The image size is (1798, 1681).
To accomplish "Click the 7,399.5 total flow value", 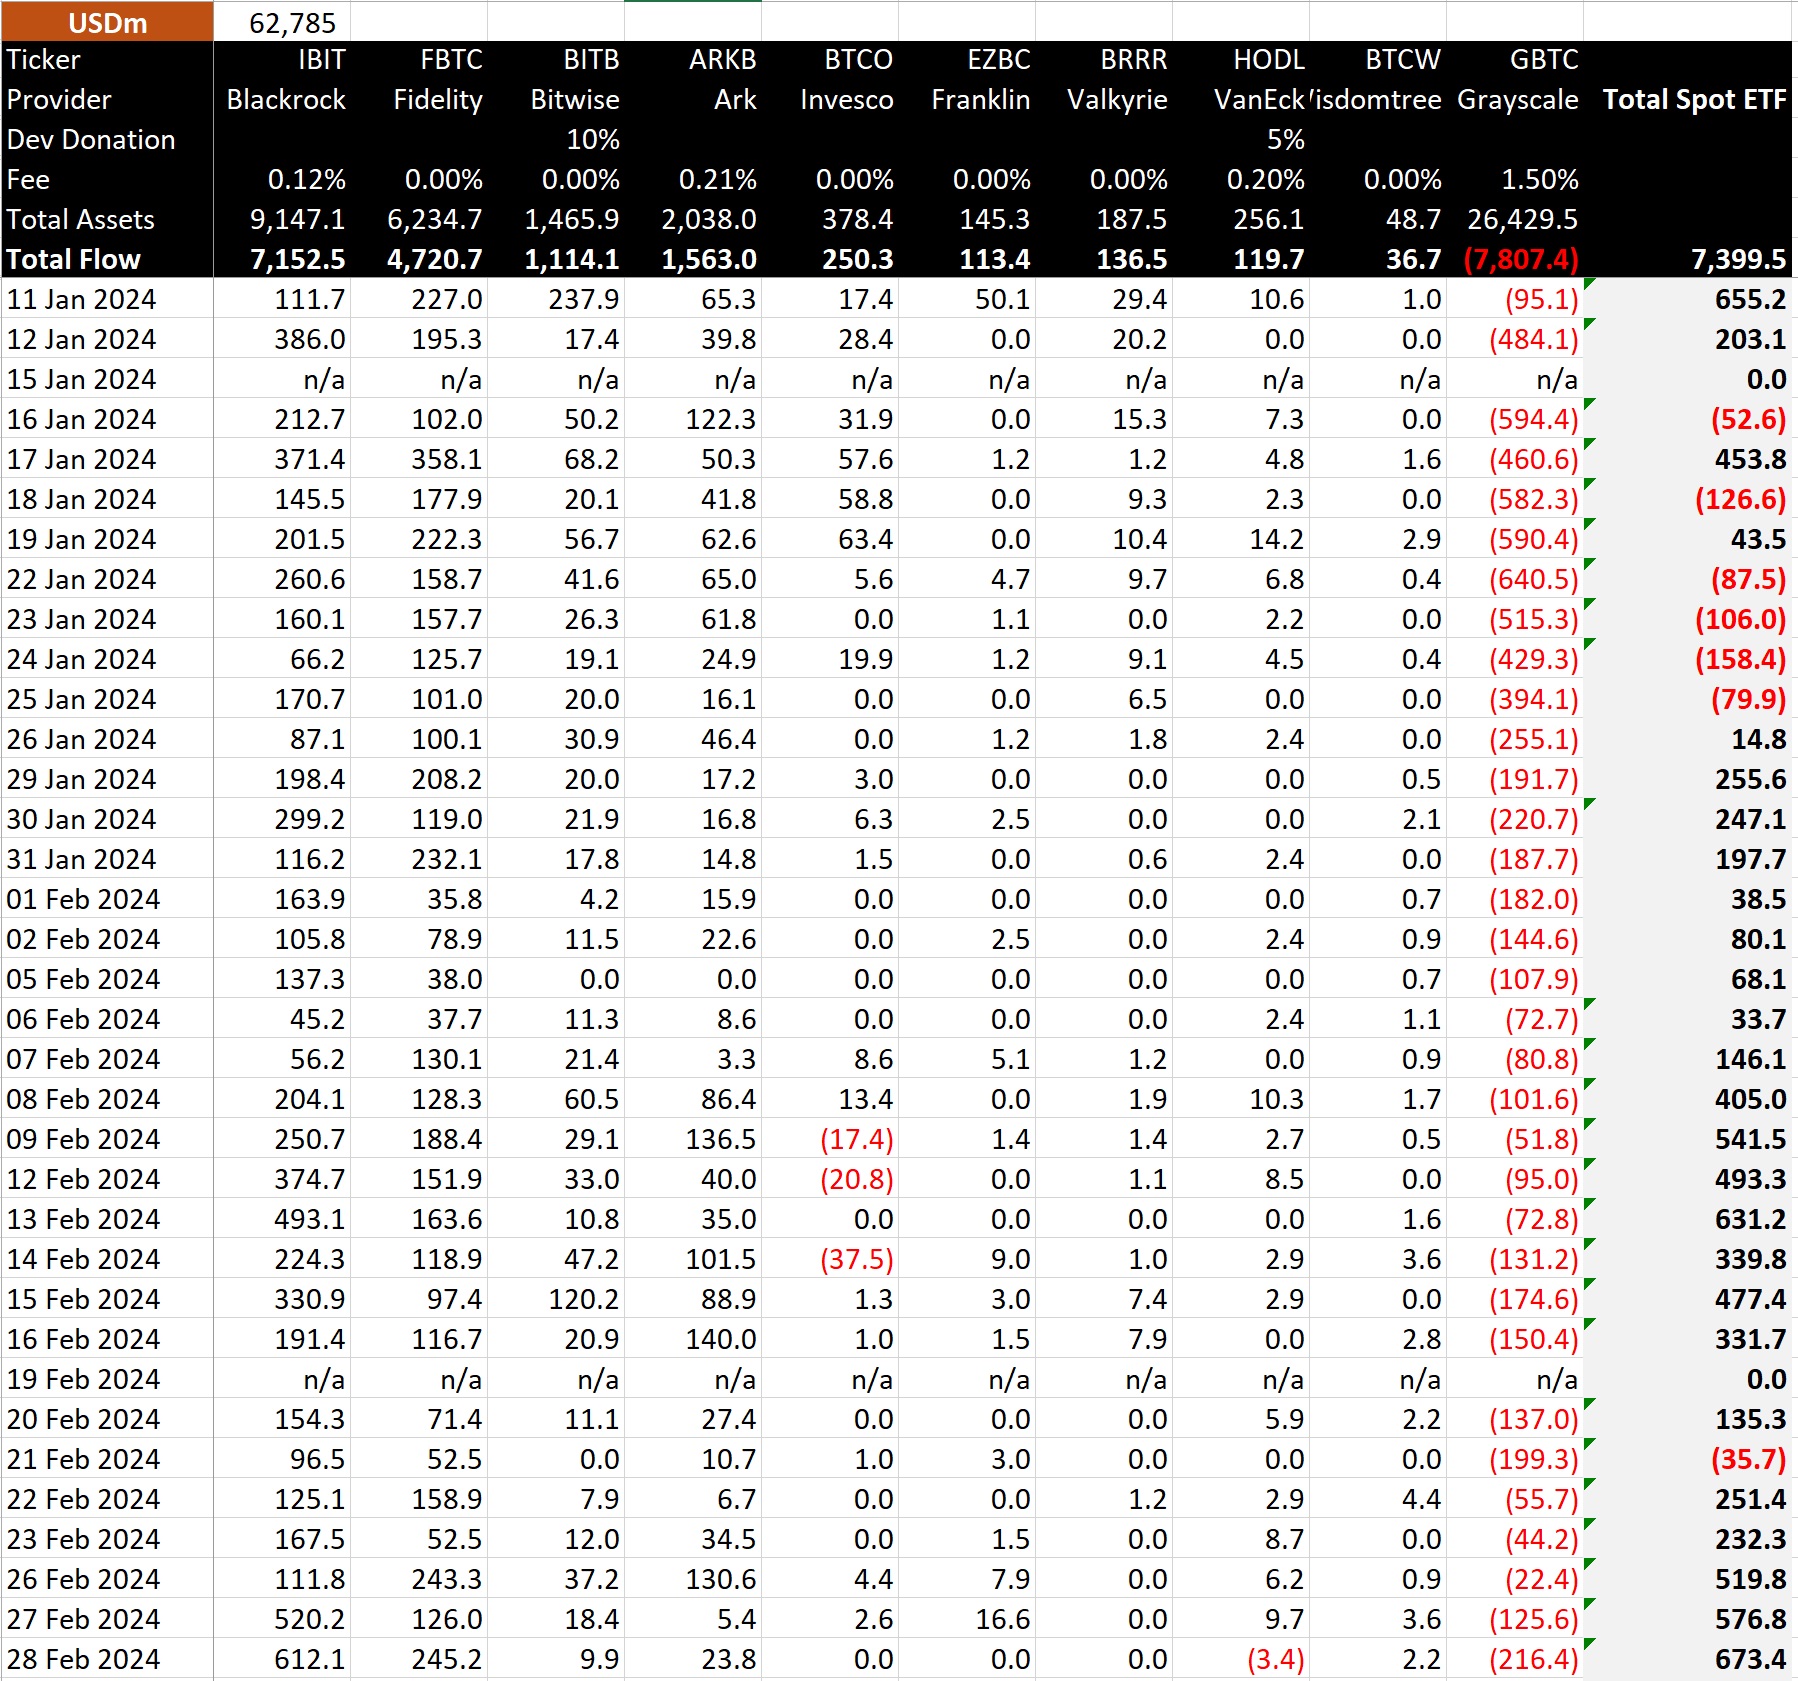I will pos(1738,259).
